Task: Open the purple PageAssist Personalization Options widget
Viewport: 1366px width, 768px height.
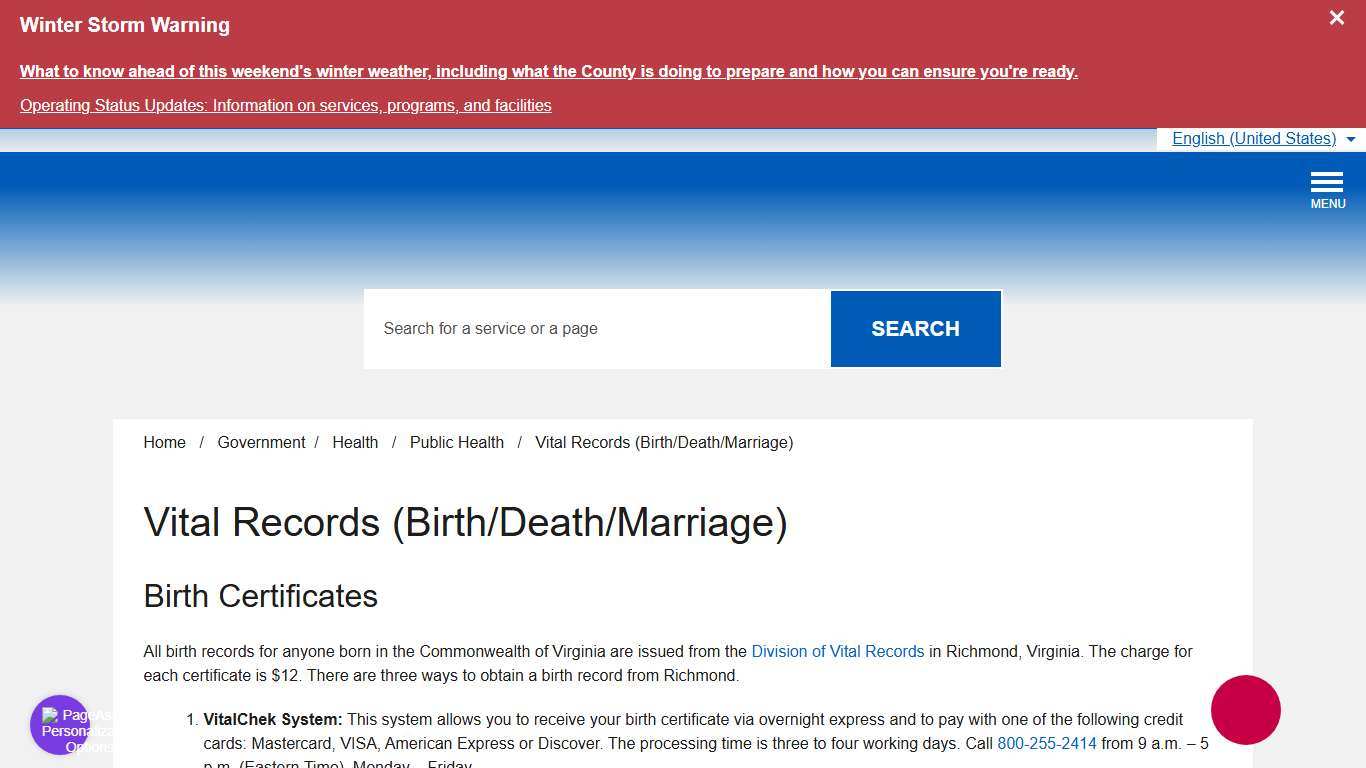Action: coord(59,725)
